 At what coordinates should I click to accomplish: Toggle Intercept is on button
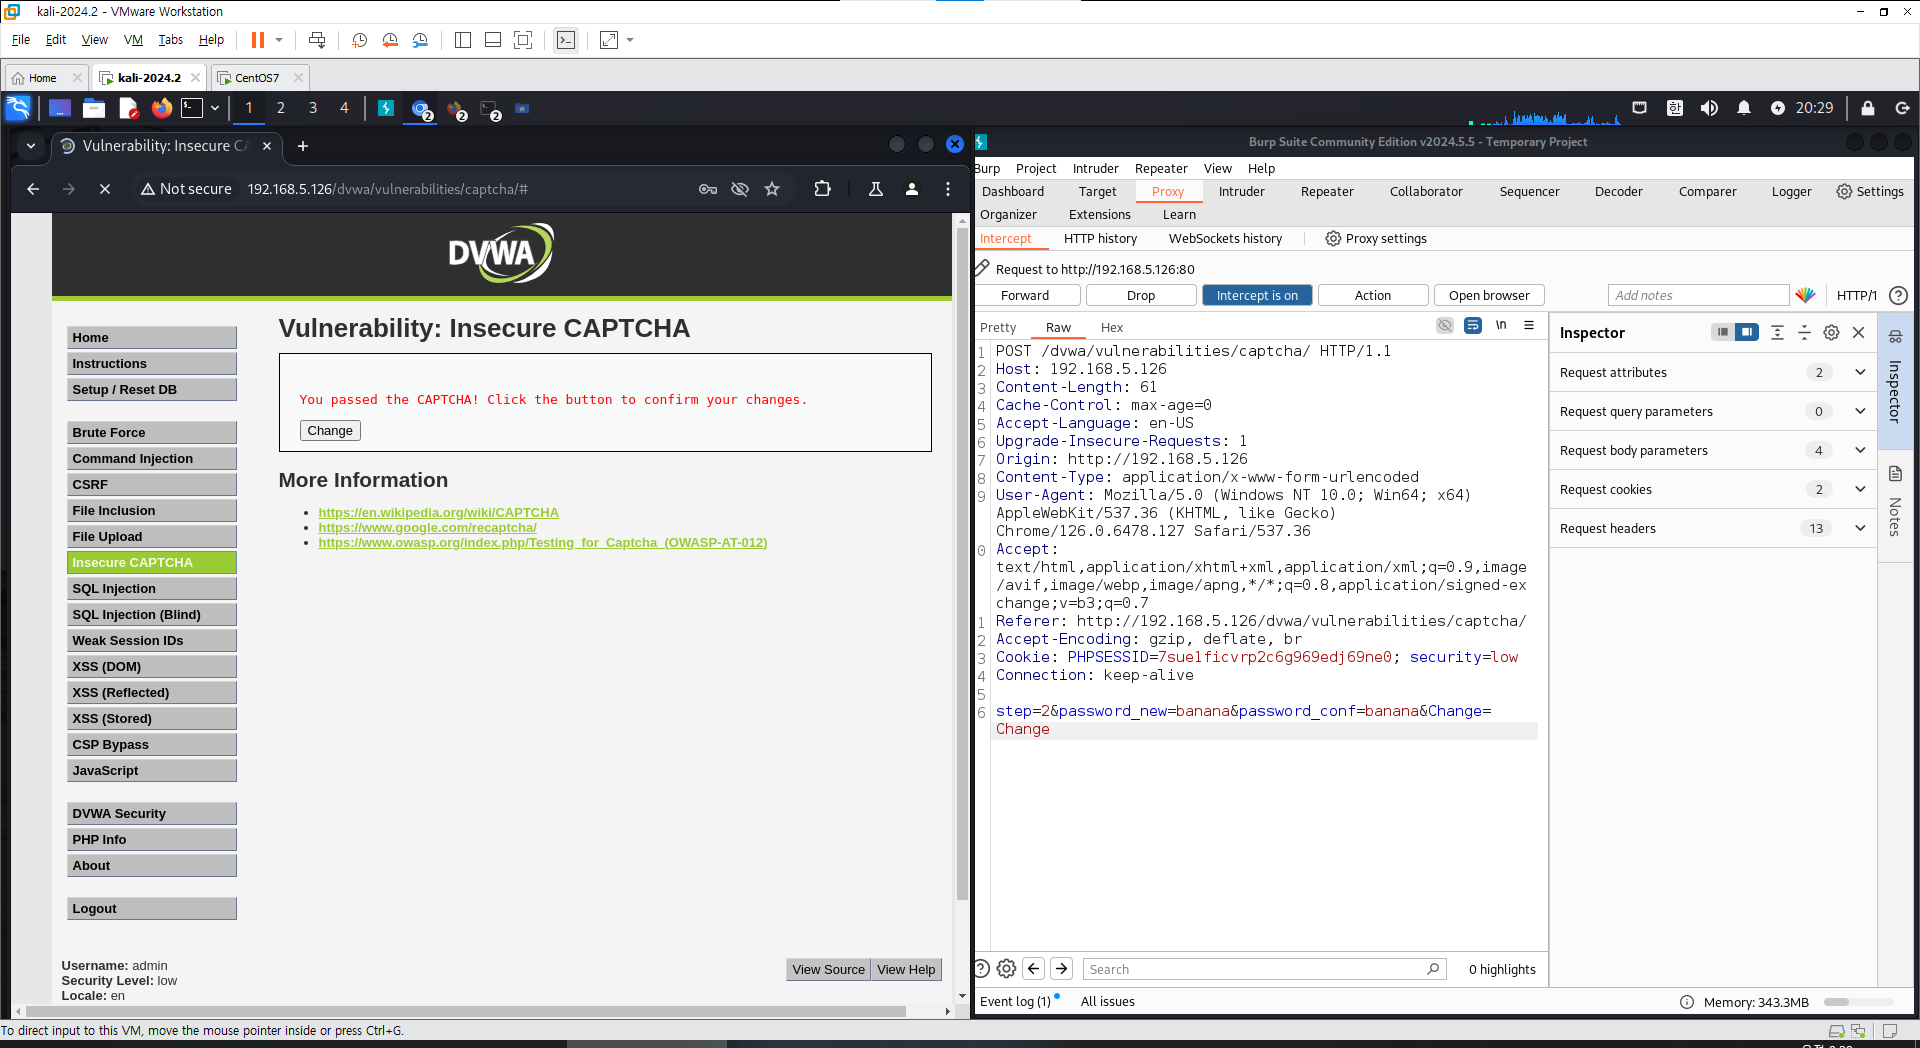[x=1257, y=295]
